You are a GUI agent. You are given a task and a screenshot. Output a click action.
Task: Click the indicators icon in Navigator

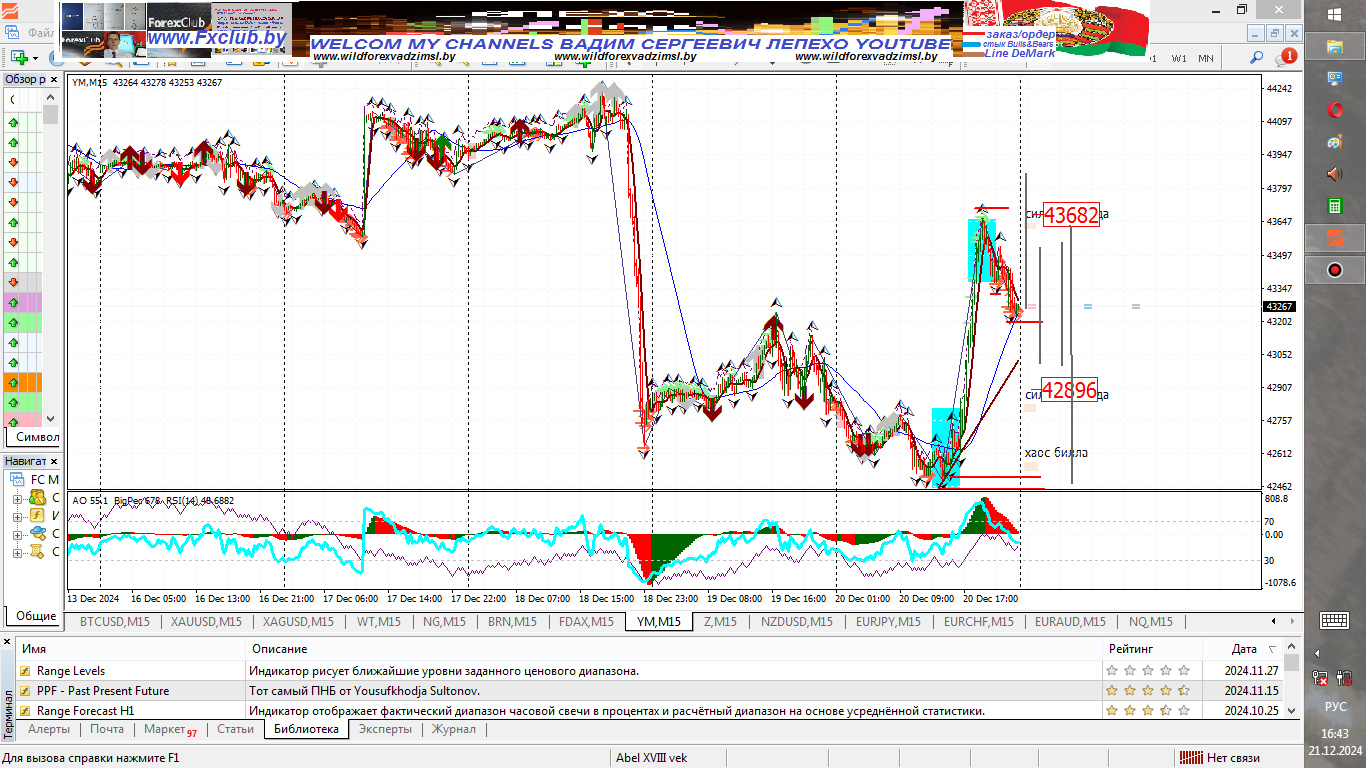(37, 516)
